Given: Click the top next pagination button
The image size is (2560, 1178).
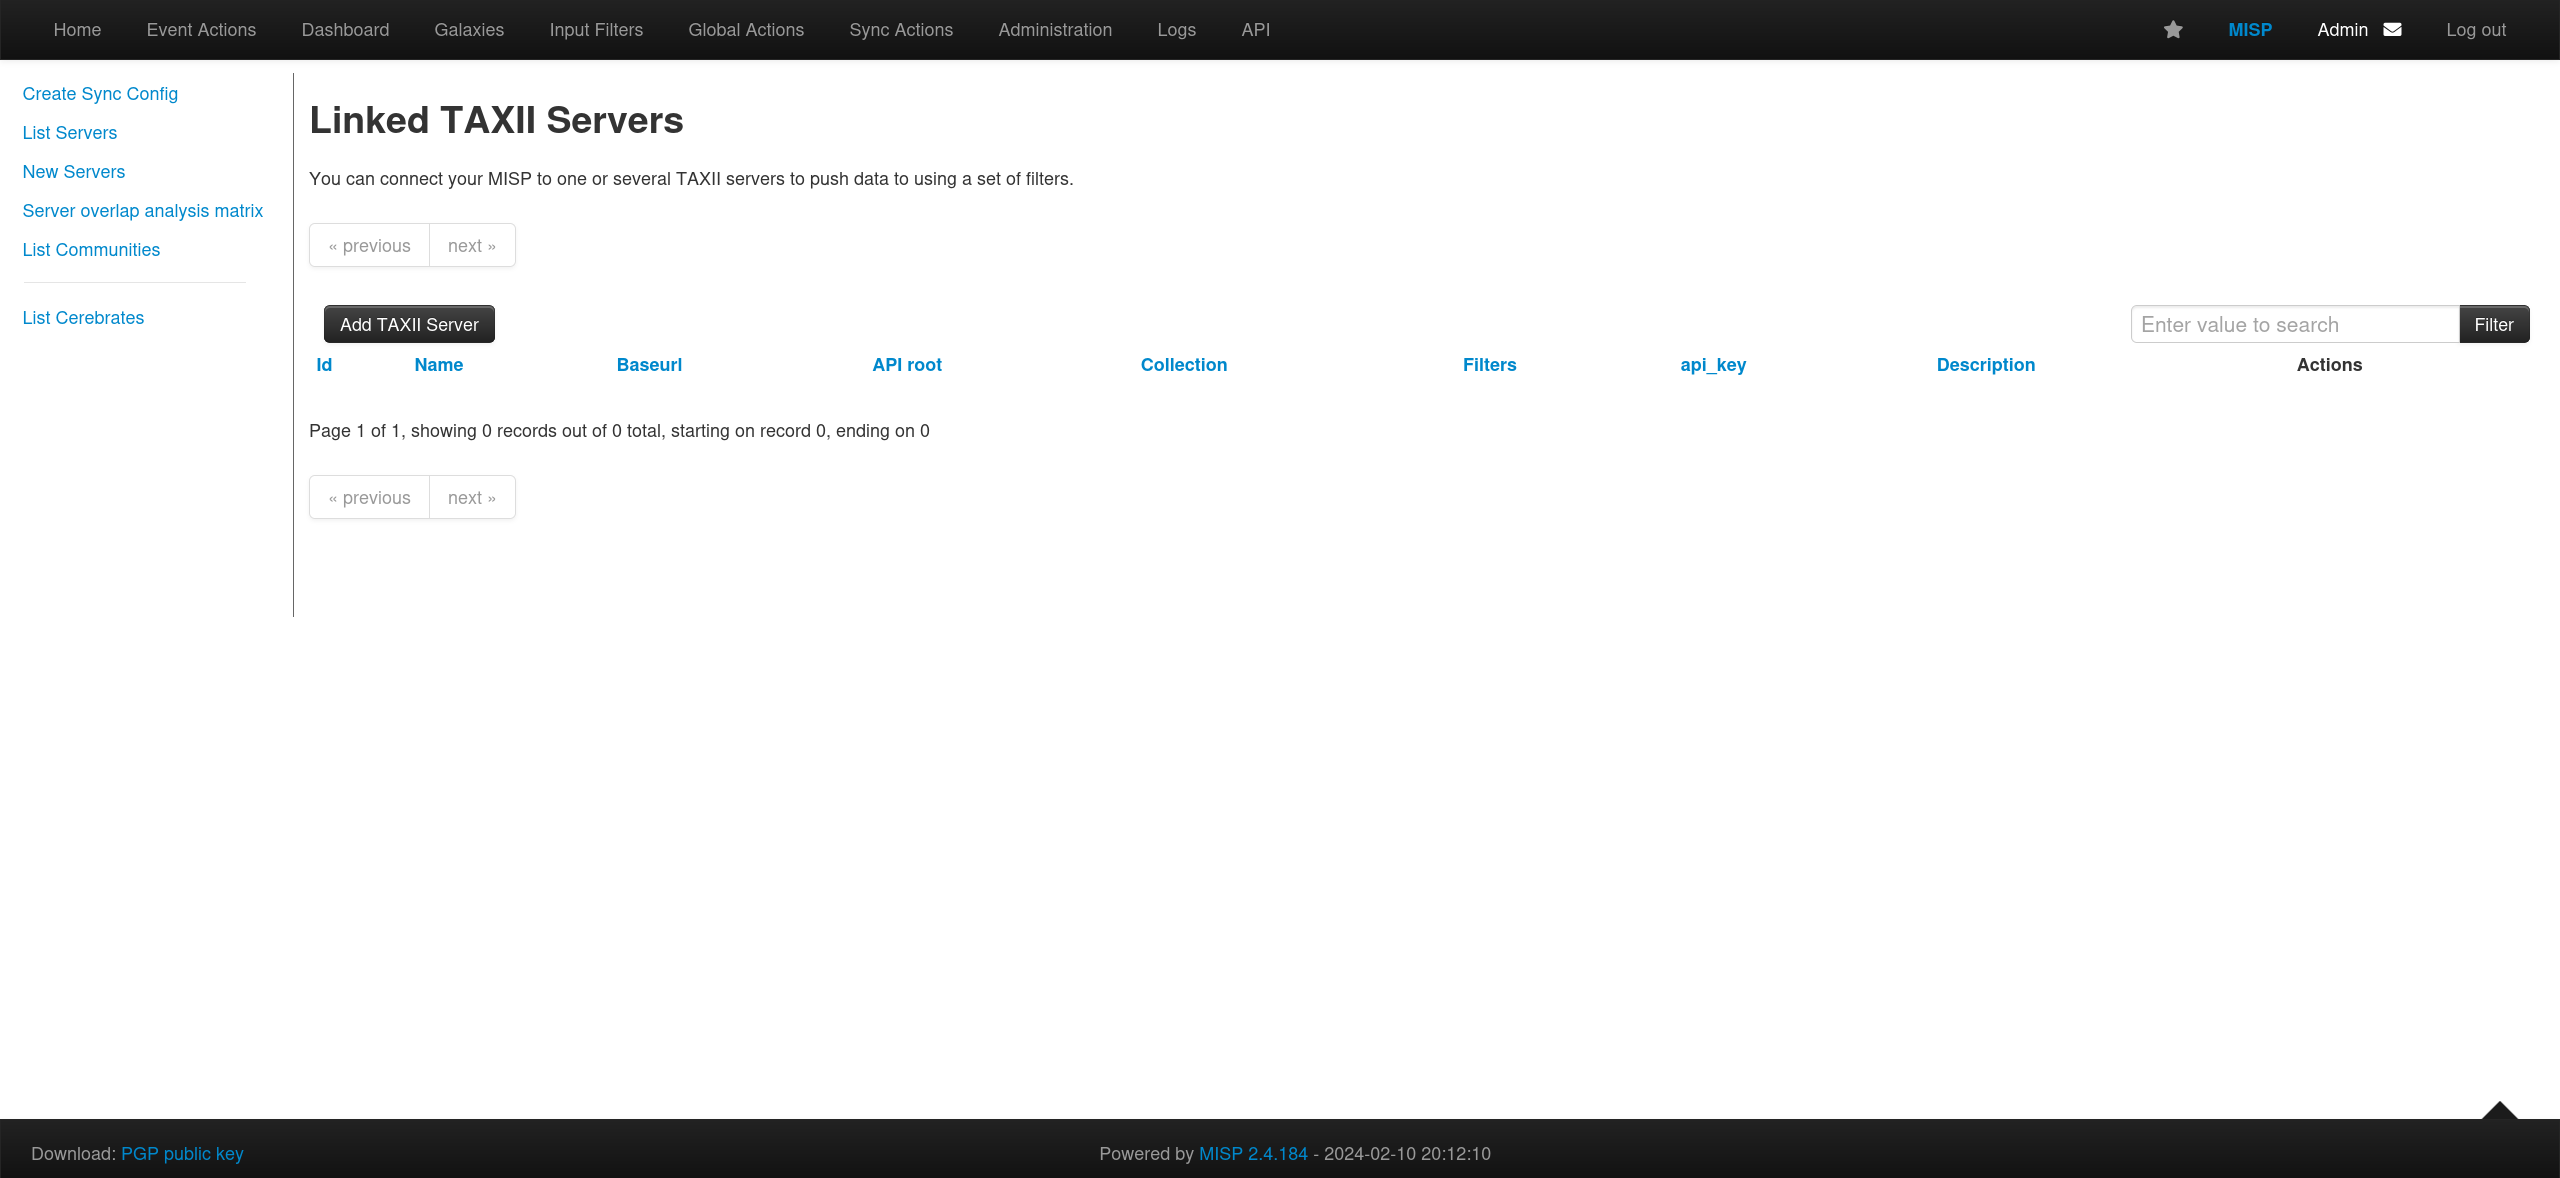Looking at the screenshot, I should [x=472, y=245].
